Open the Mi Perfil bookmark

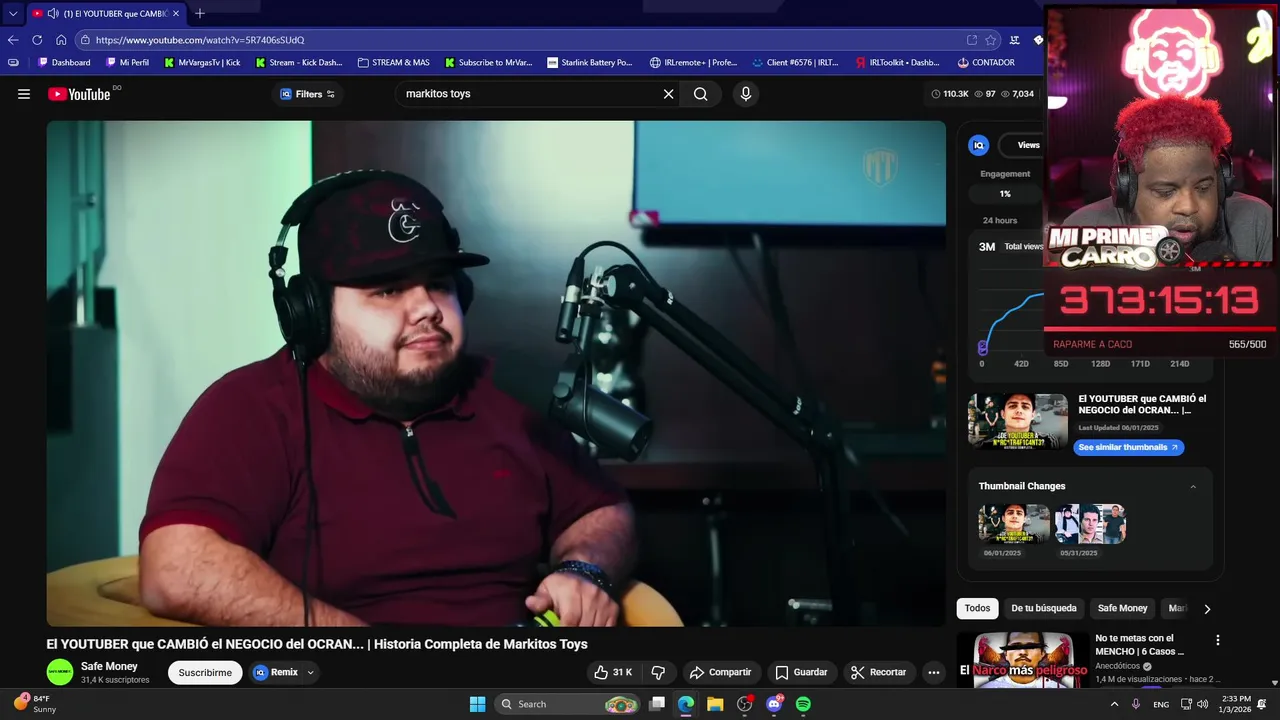127,62
